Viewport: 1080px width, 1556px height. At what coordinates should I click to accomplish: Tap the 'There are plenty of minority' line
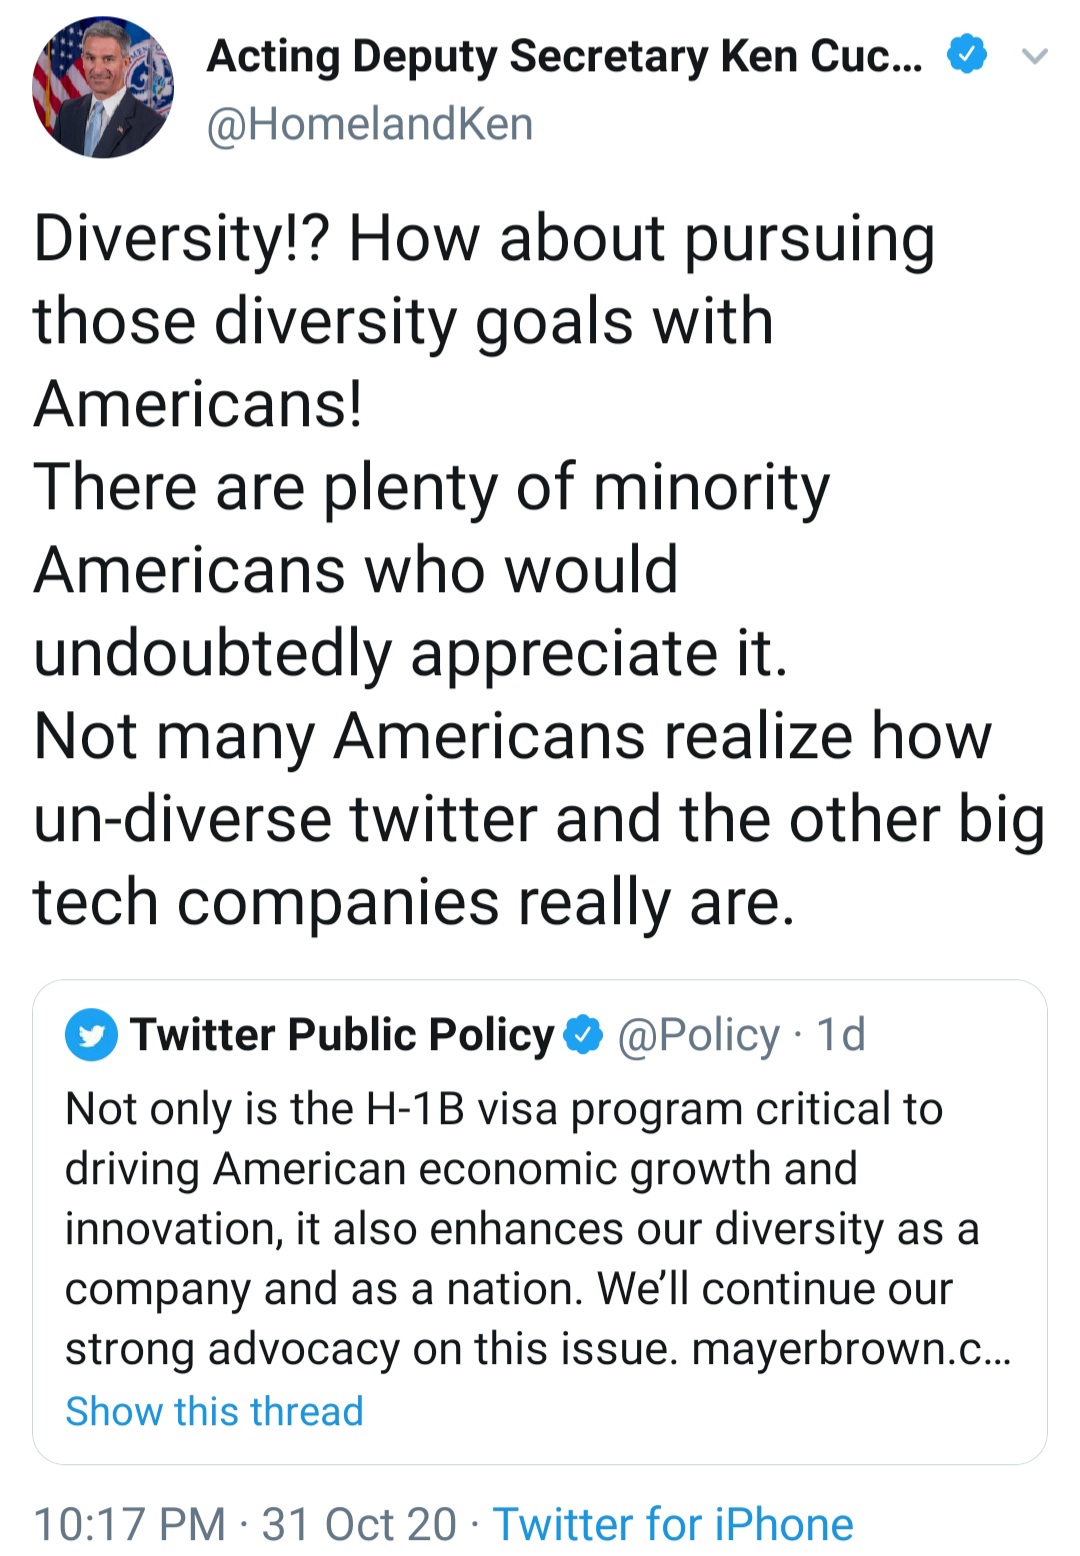tap(432, 488)
